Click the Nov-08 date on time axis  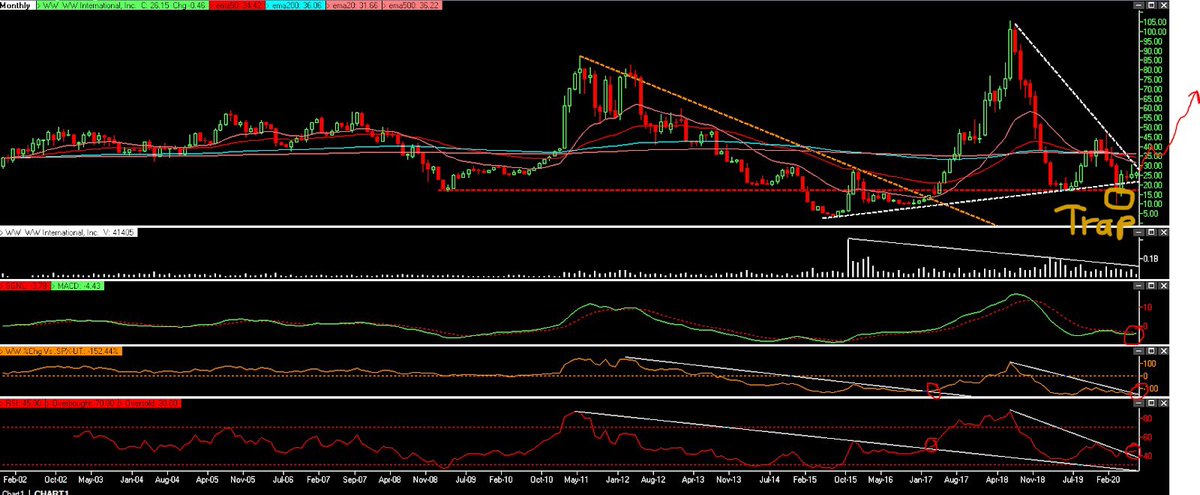[427, 481]
